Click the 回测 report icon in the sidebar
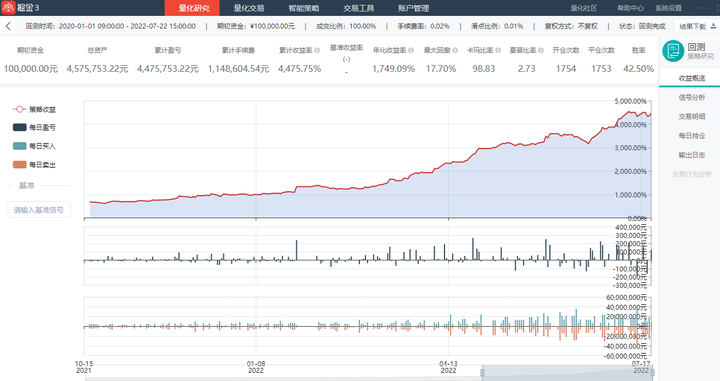 click(673, 51)
